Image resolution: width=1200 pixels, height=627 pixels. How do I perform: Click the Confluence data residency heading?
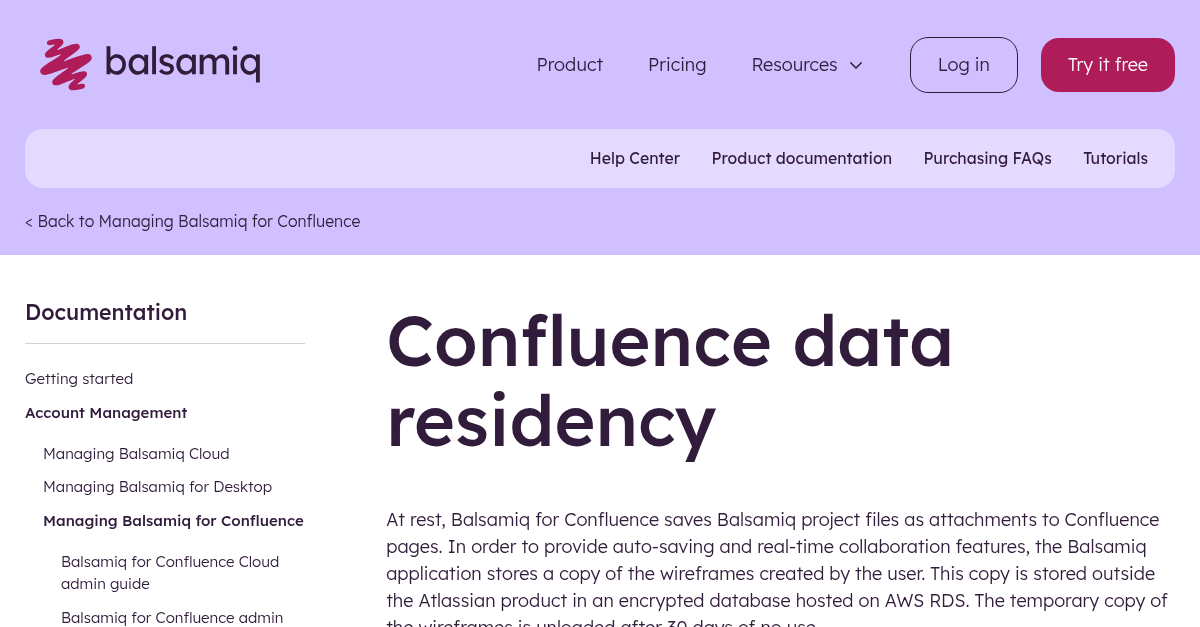[670, 381]
